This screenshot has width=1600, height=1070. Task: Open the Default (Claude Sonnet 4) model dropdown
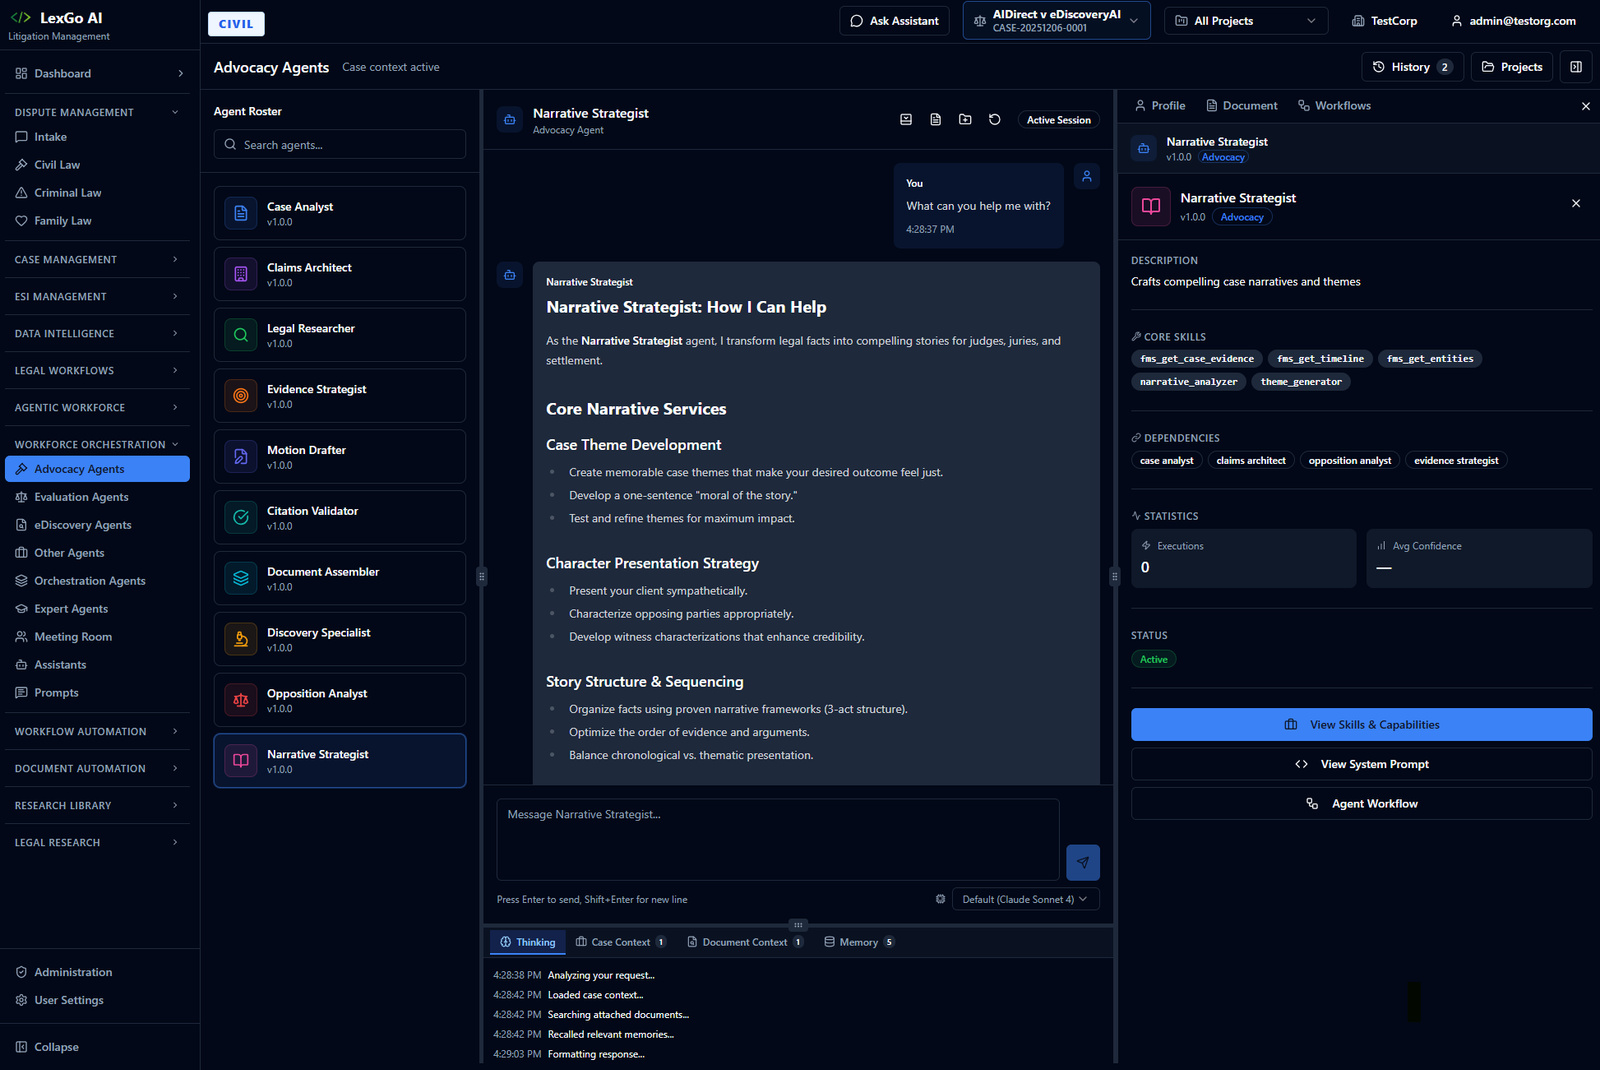pos(1025,899)
